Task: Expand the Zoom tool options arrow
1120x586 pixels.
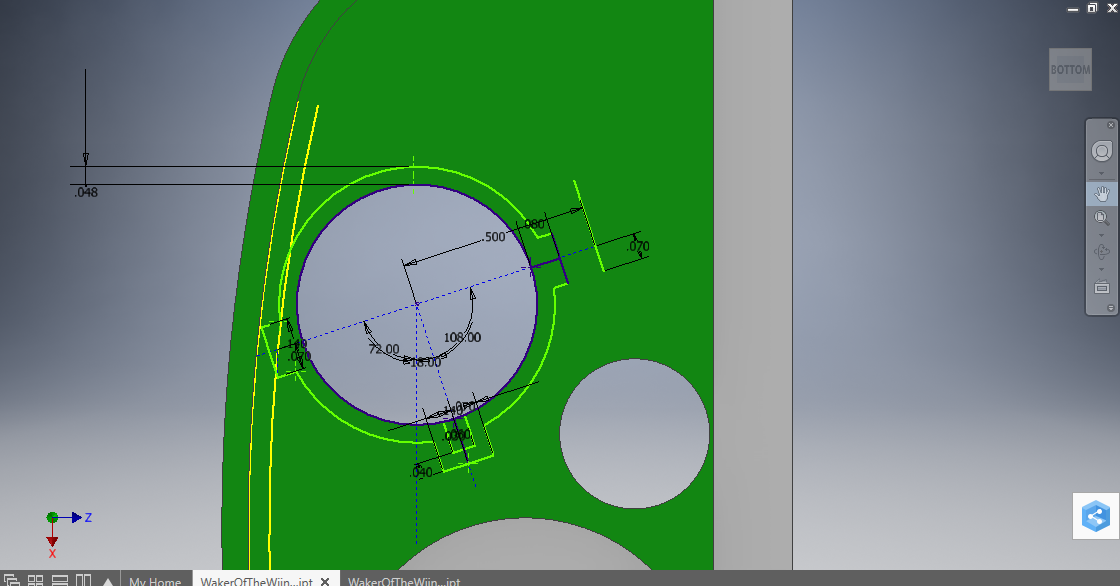Action: click(x=1101, y=235)
